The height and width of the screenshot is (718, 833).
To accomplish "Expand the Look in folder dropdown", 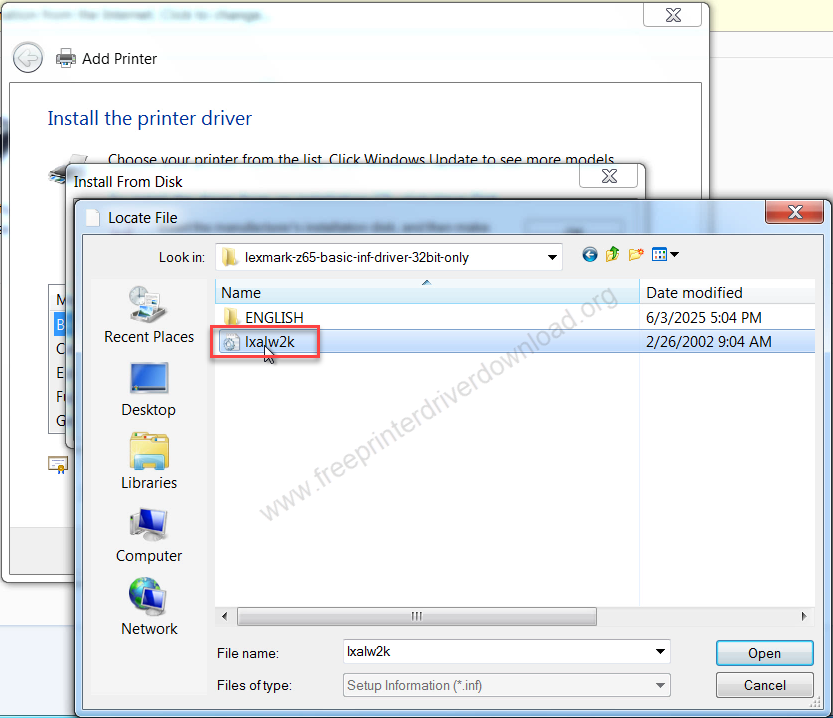I will coord(552,258).
